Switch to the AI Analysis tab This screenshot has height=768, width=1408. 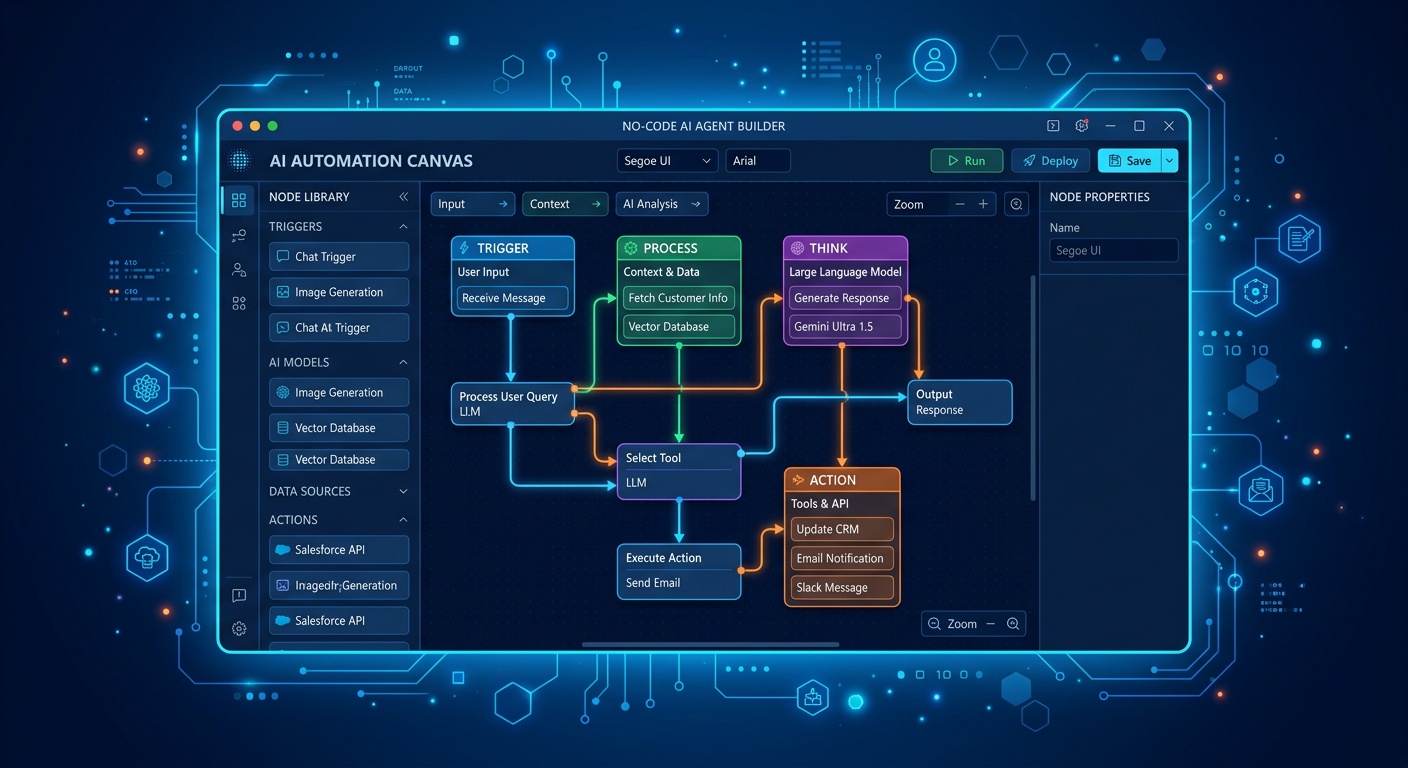[x=662, y=204]
